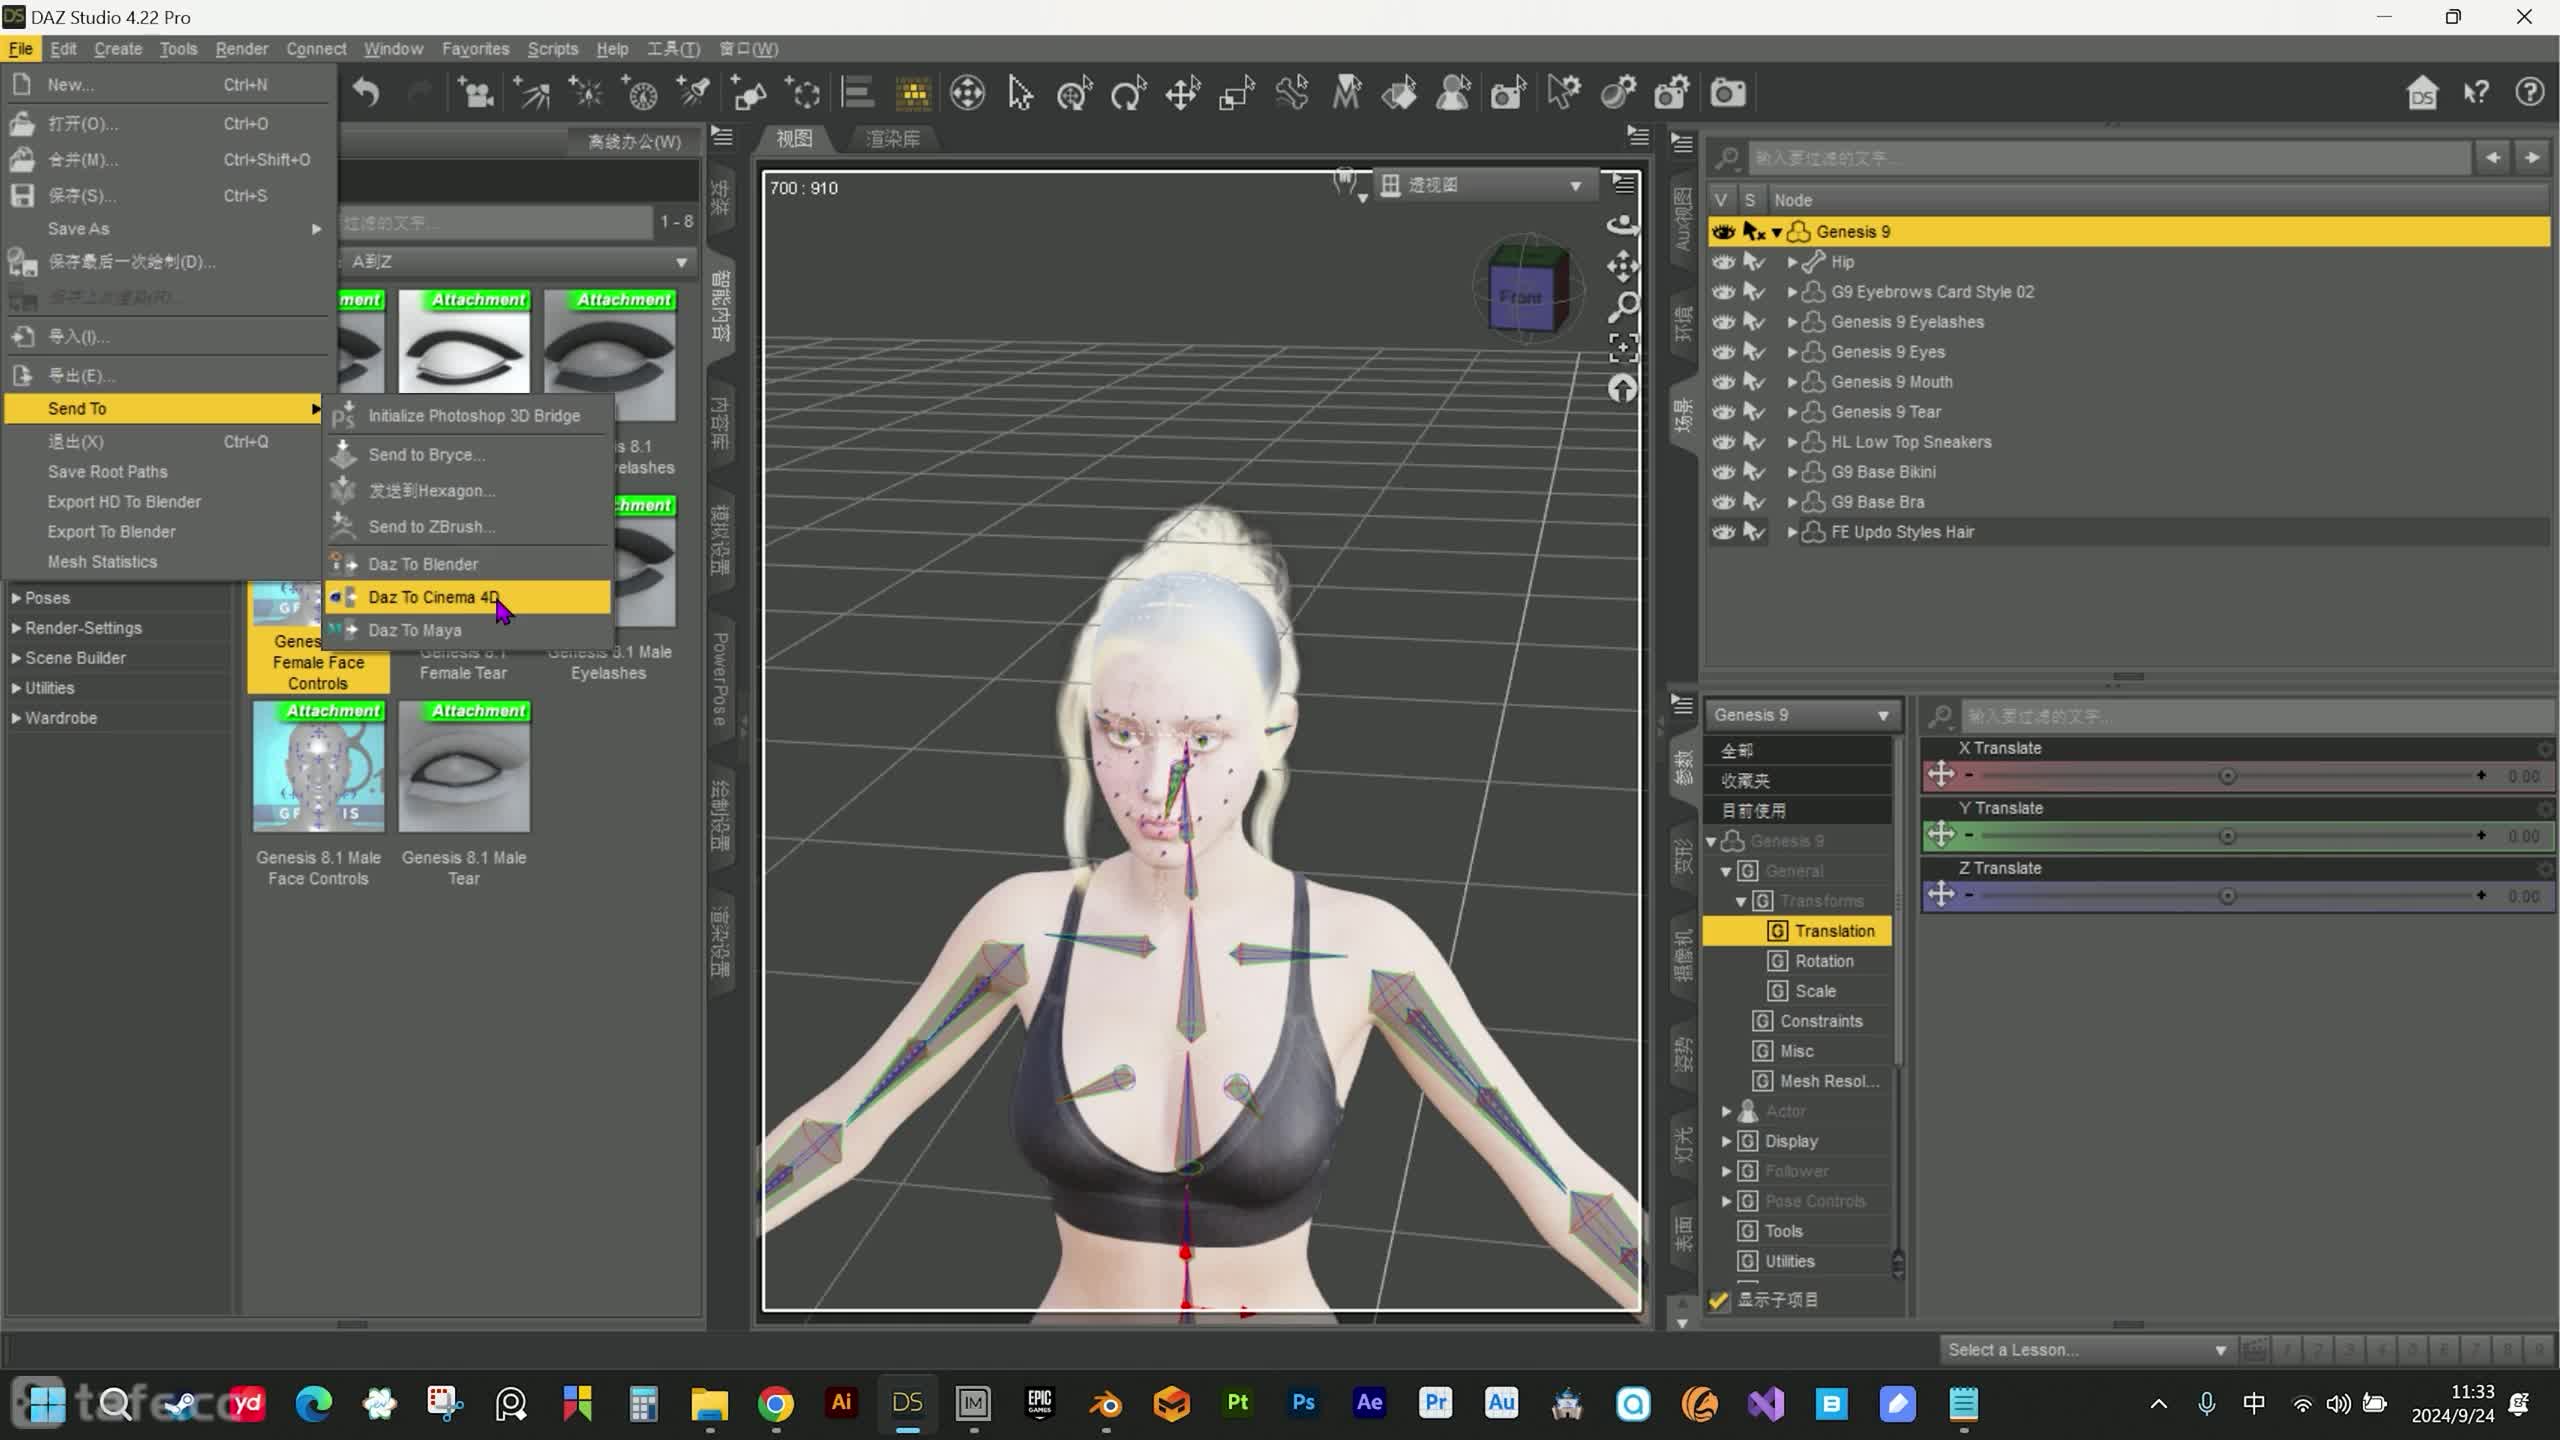
Task: Select Genesis 8.1 Male Face Controls thumbnail
Action: pos(318,767)
